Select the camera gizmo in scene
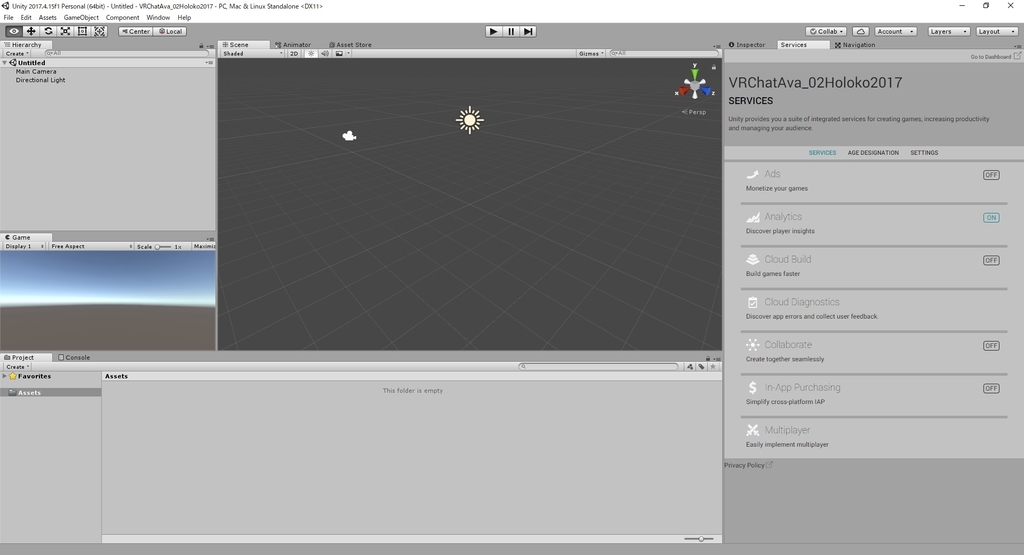1024x555 pixels. coord(349,136)
